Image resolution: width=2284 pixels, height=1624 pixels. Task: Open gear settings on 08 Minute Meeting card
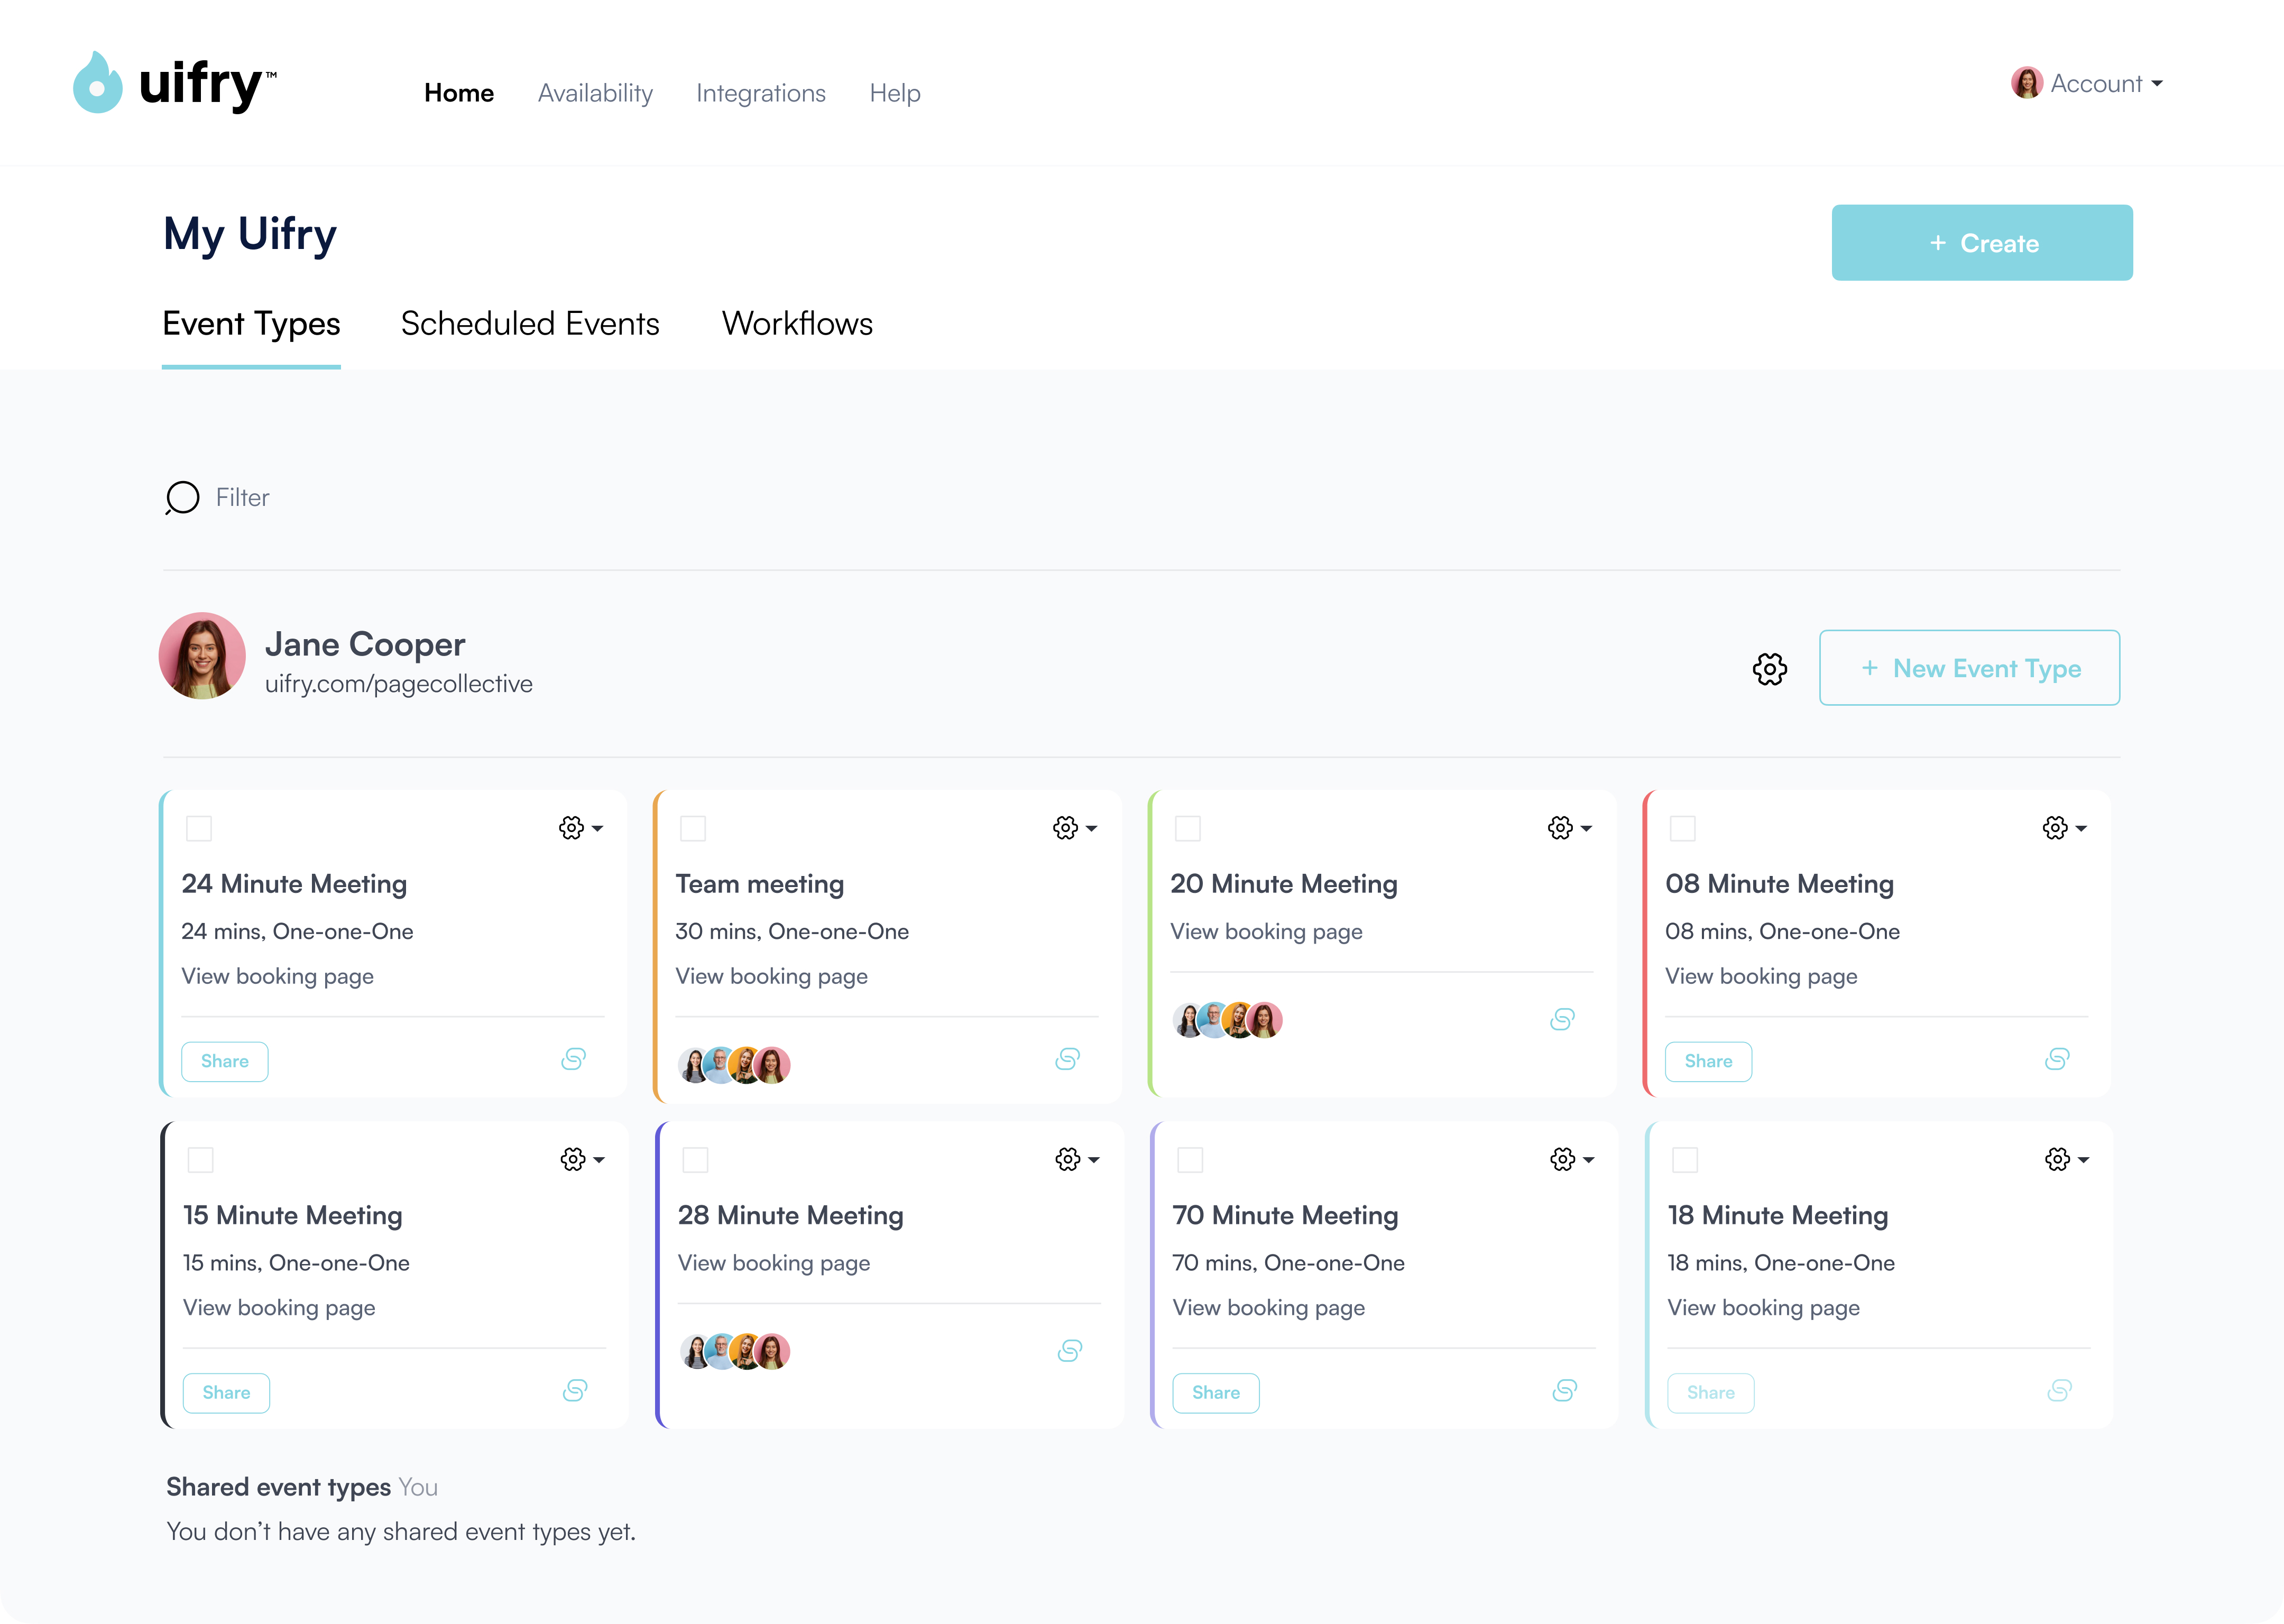pos(2055,828)
